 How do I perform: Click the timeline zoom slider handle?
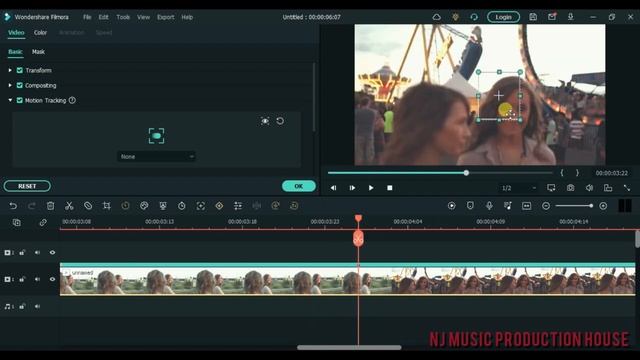[591, 206]
